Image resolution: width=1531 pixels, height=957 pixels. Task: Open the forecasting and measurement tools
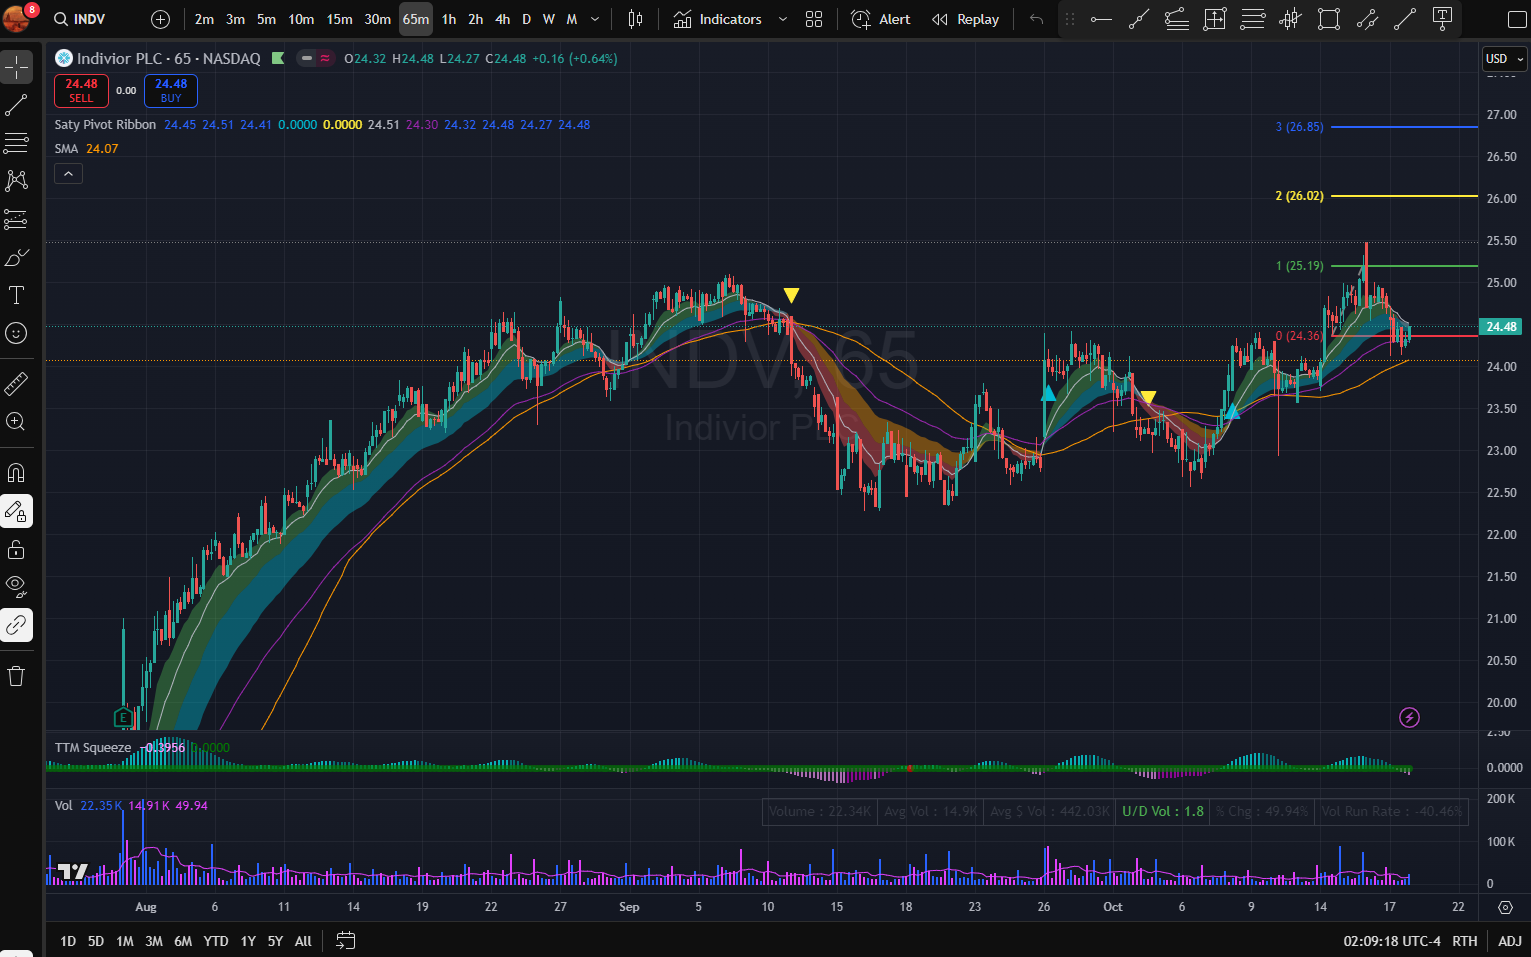[16, 219]
